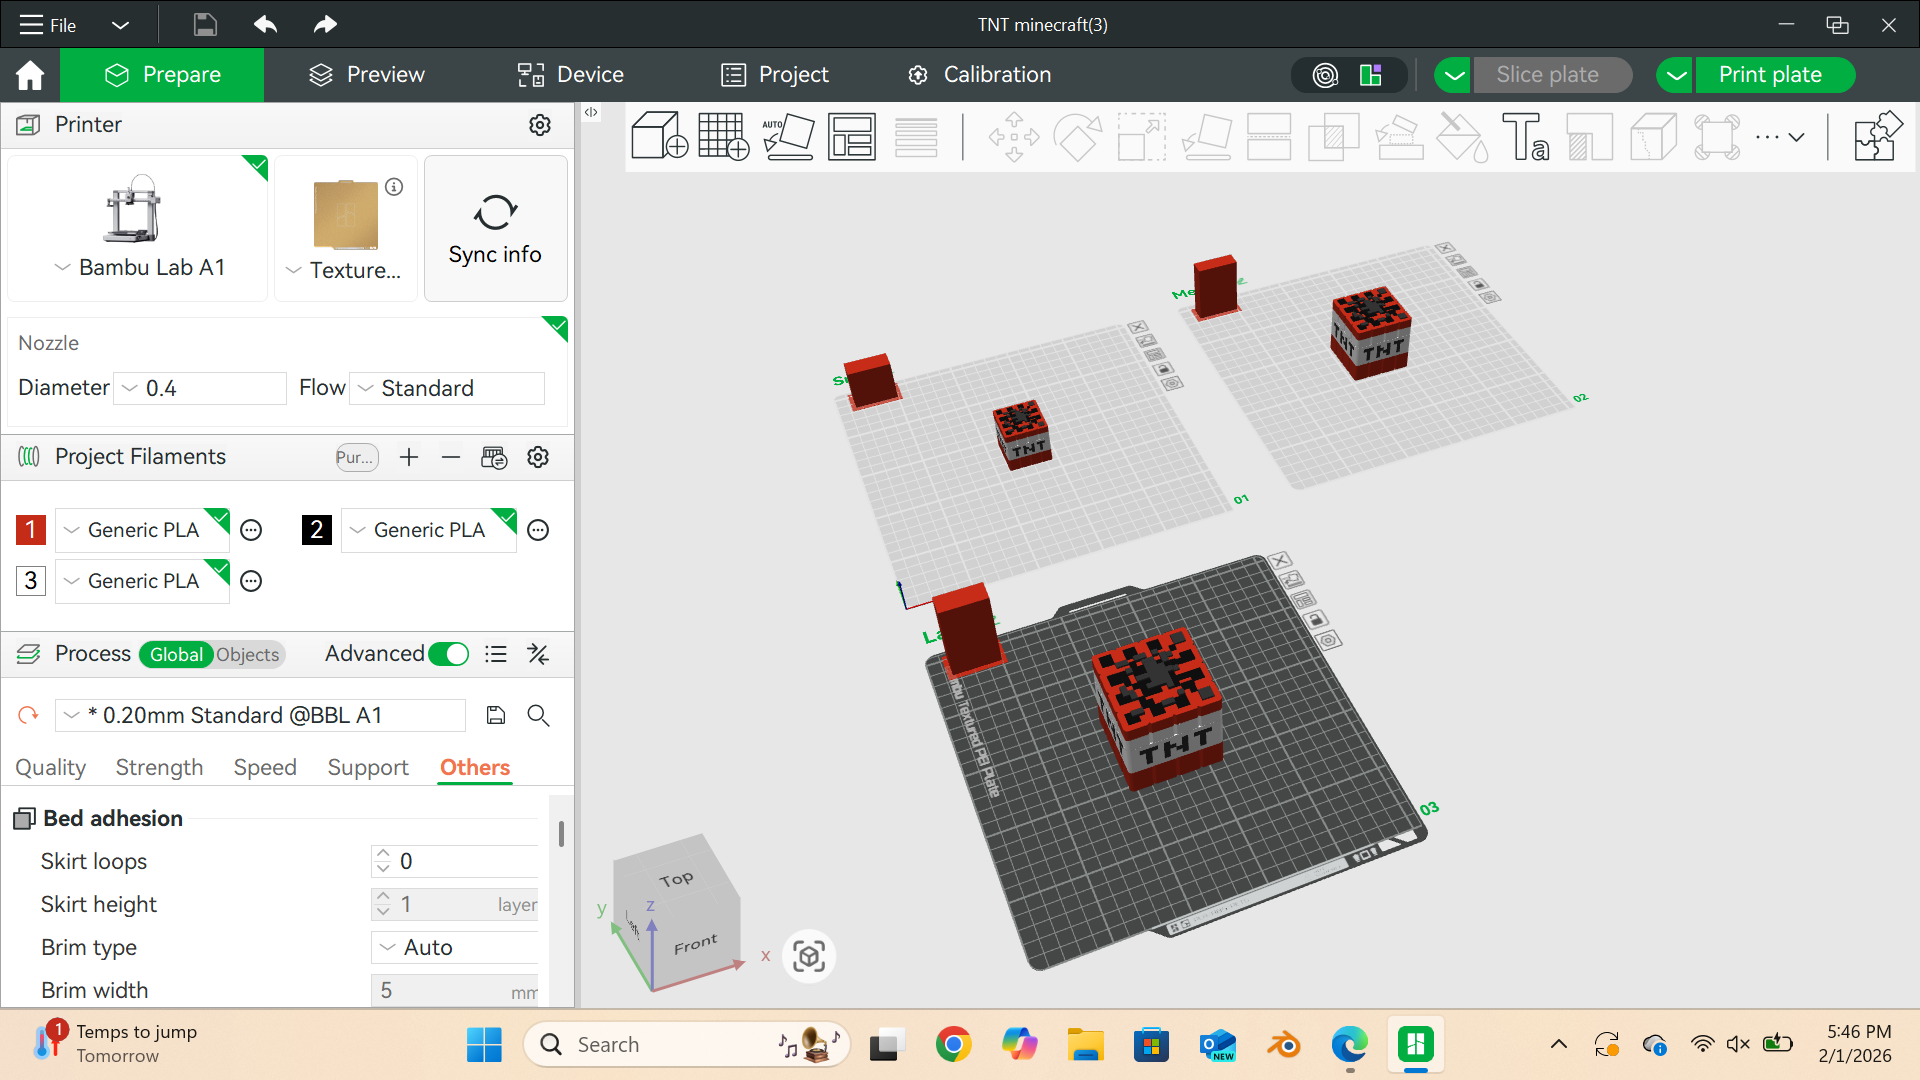1920x1080 pixels.
Task: Switch to the Project tab
Action: click(775, 75)
